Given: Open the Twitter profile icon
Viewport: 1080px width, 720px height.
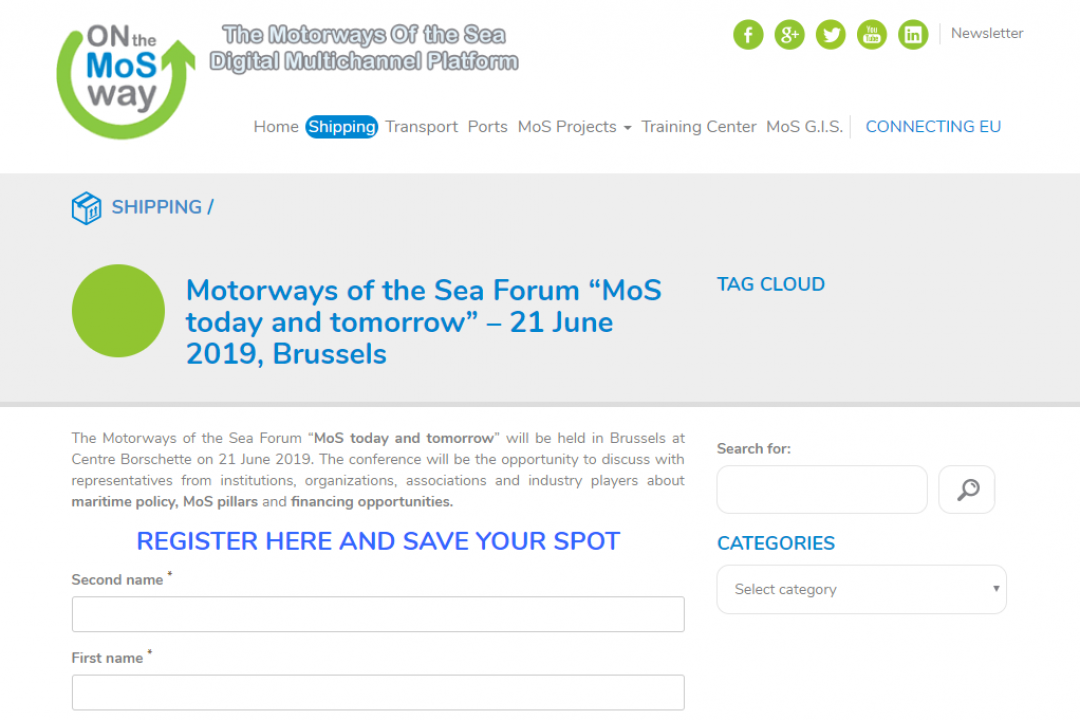Looking at the screenshot, I should coord(830,34).
